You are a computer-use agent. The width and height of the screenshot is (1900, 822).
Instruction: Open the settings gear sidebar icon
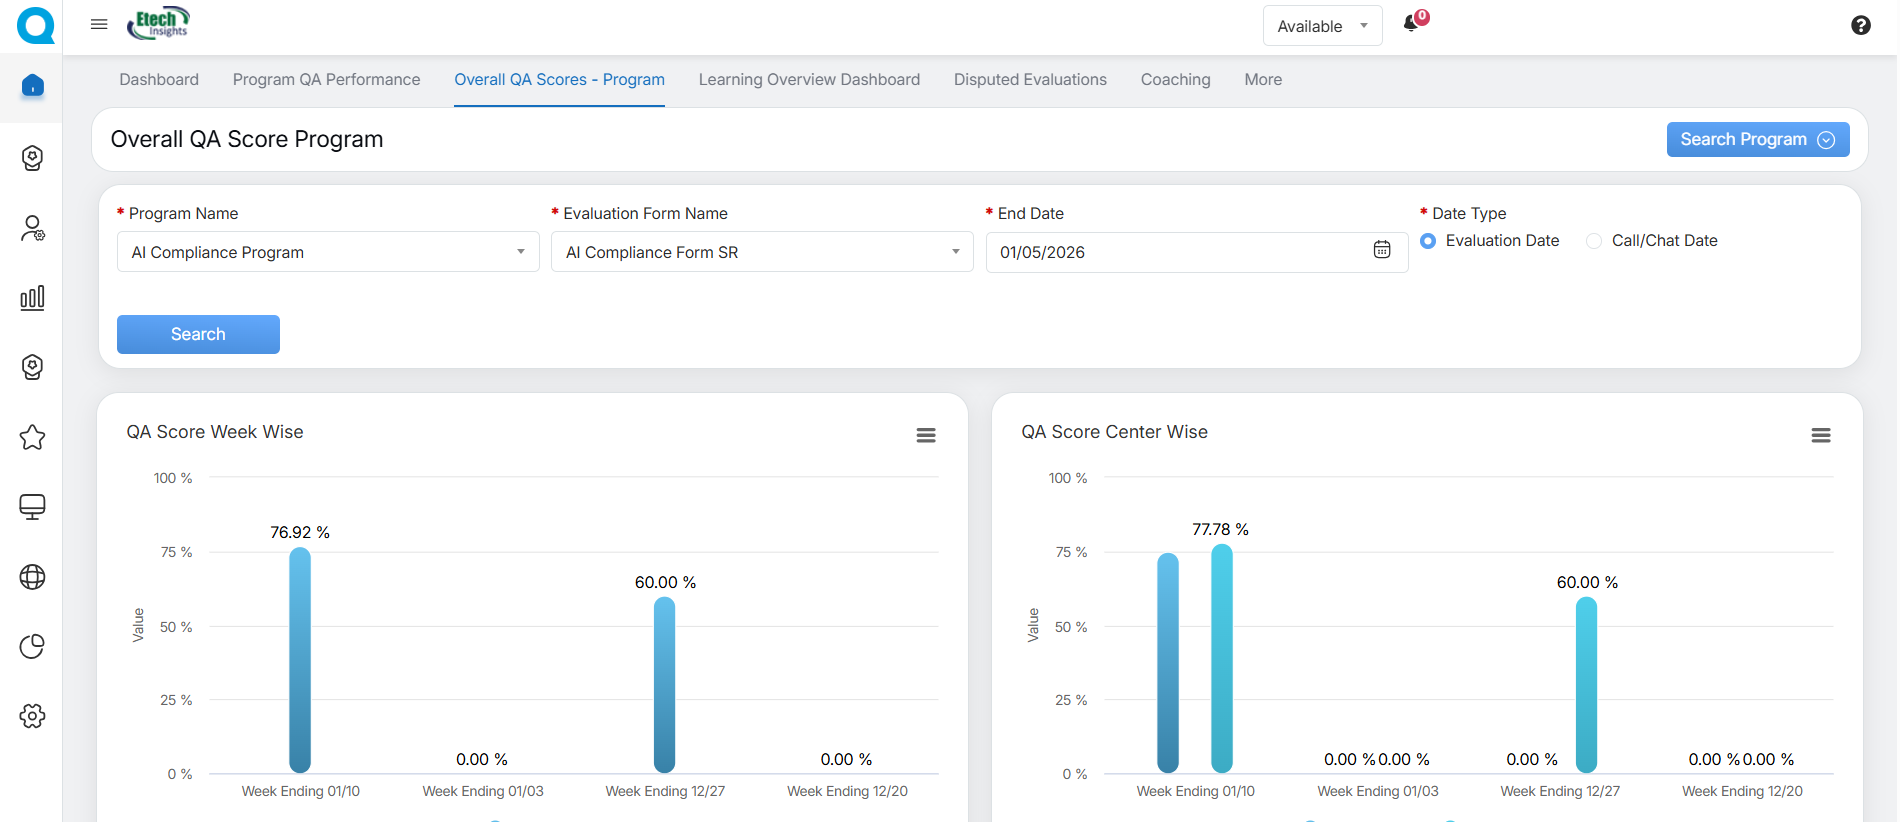32,716
